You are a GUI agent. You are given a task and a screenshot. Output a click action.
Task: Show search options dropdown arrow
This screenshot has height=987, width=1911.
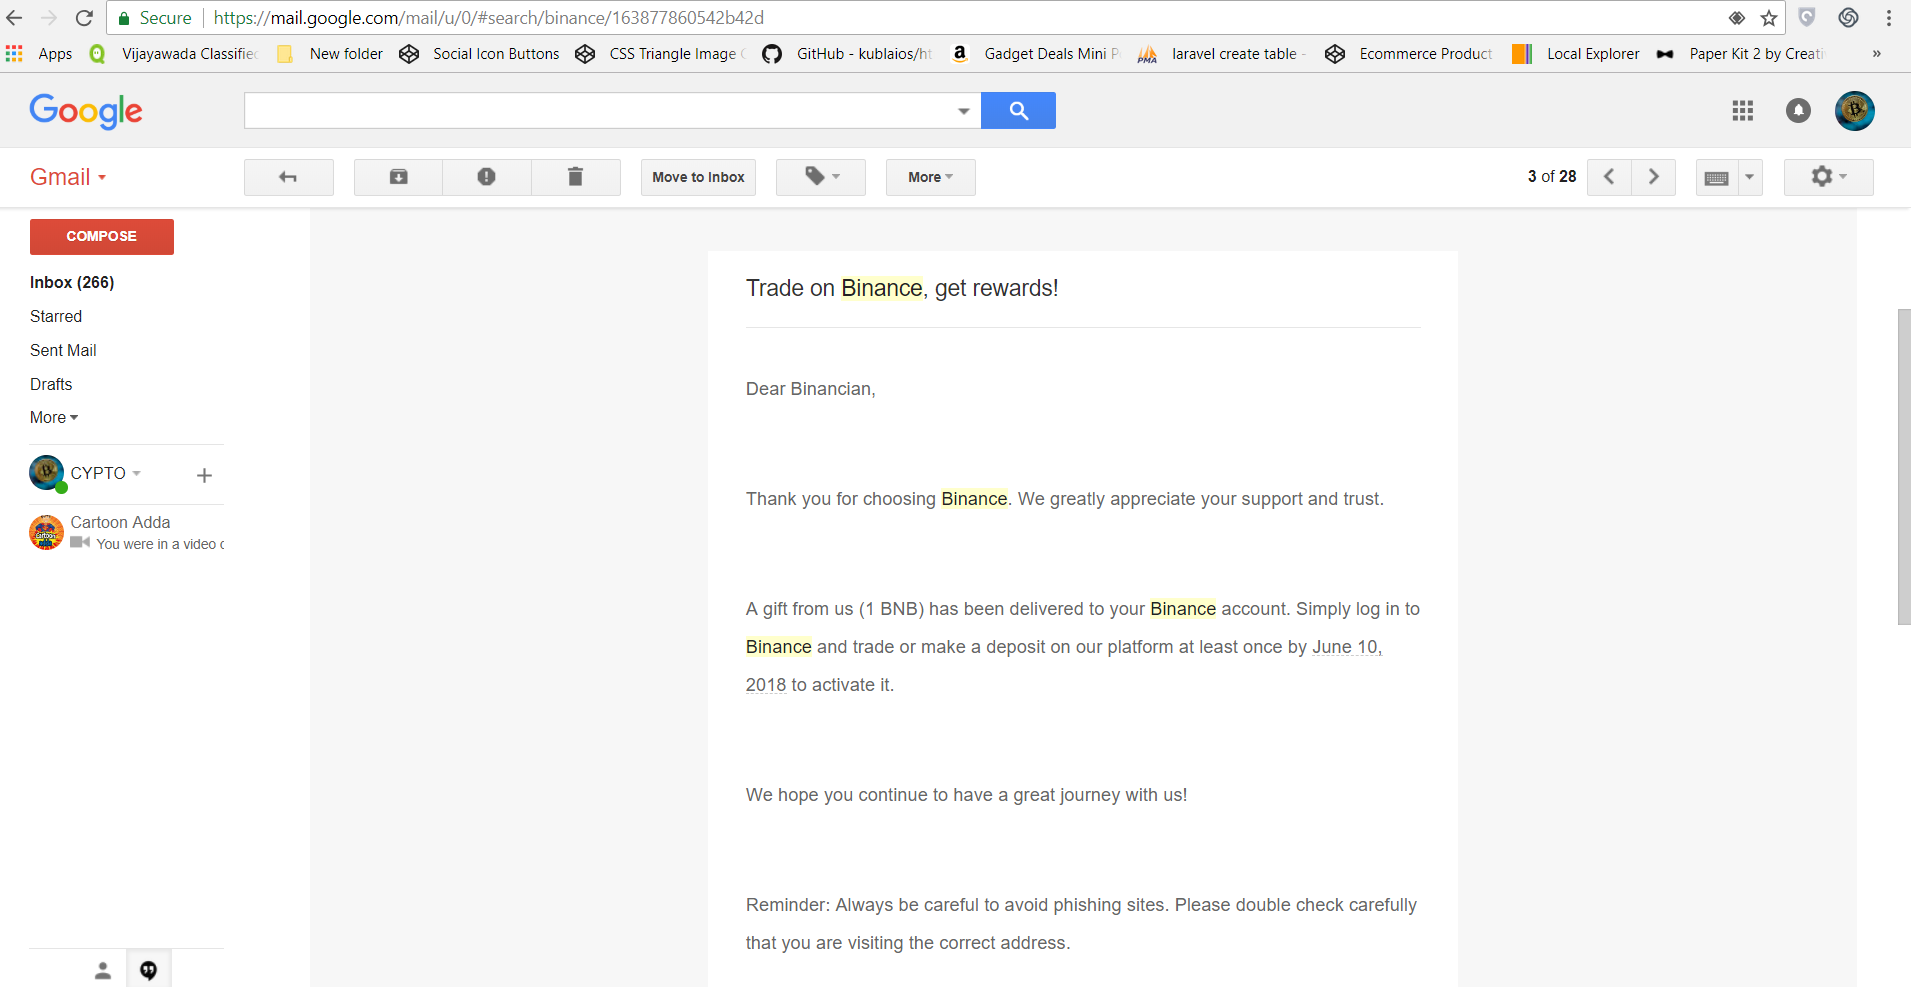tap(963, 111)
